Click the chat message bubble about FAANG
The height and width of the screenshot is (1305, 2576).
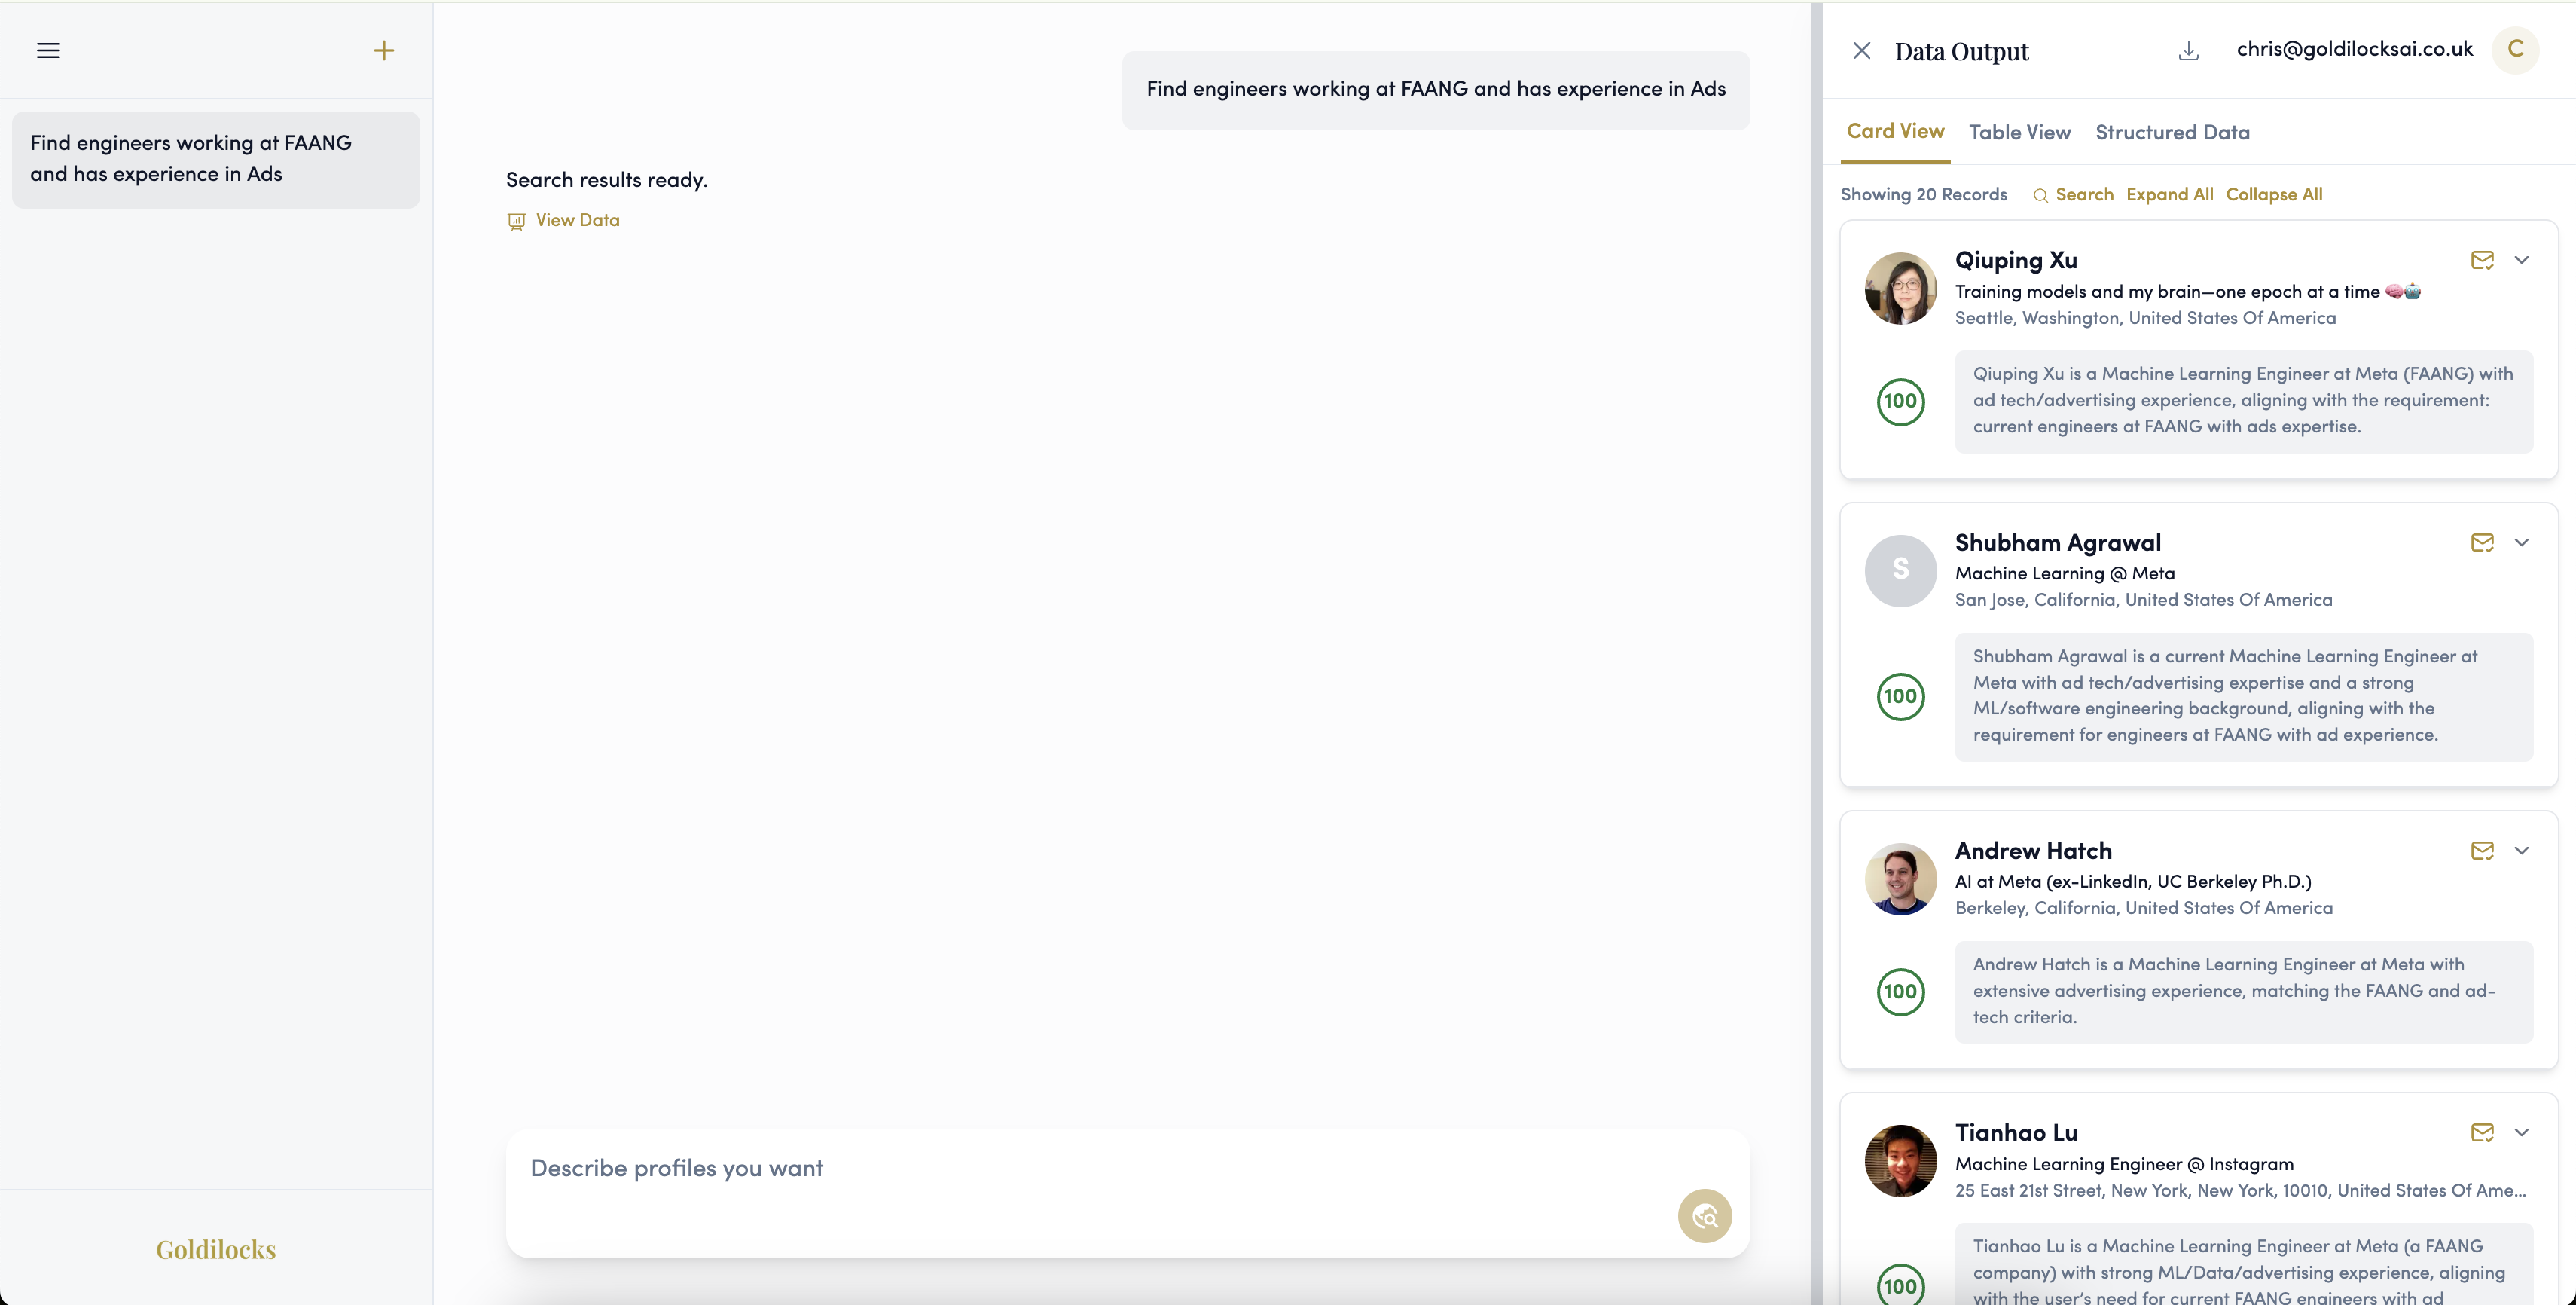1435,89
